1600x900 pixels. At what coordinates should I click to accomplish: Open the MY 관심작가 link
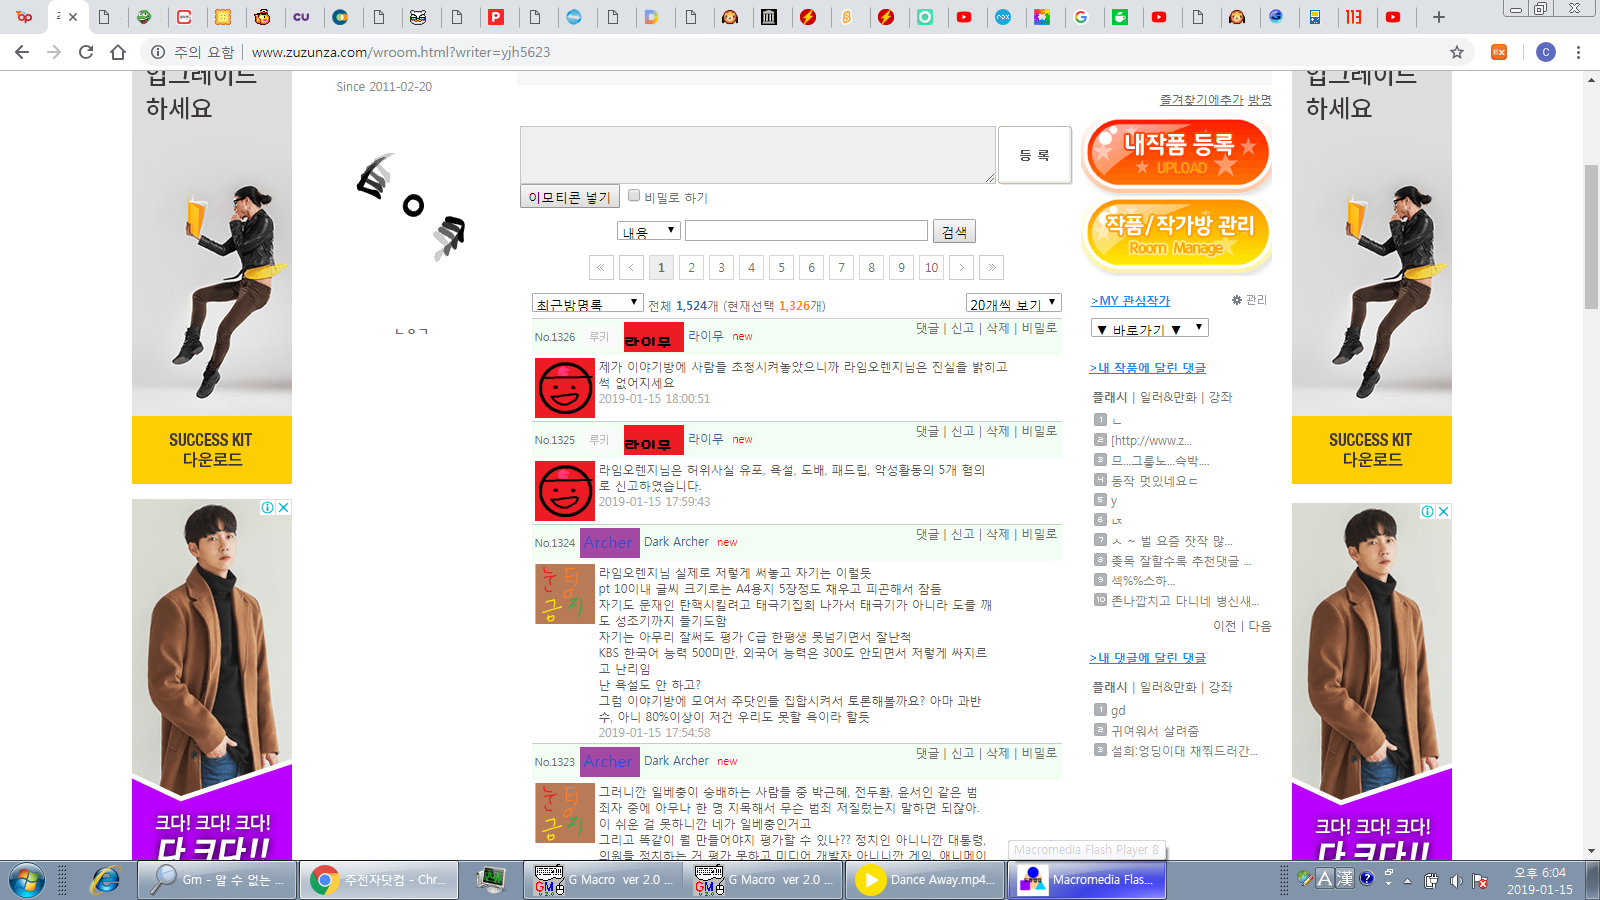point(1130,301)
